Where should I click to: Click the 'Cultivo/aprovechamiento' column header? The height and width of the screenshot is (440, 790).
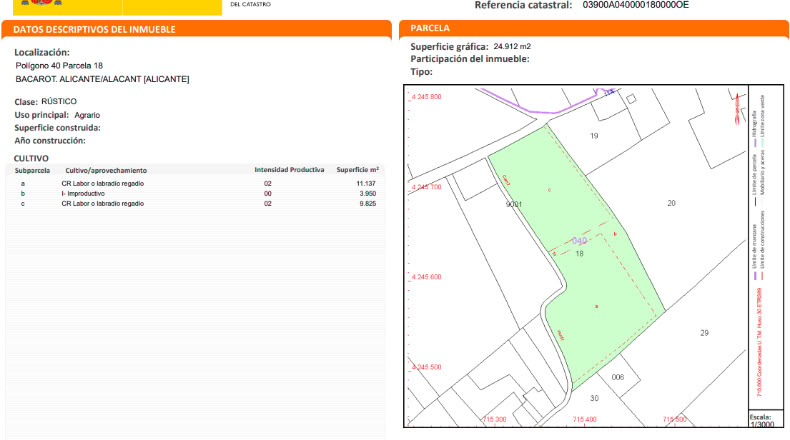[x=106, y=170]
